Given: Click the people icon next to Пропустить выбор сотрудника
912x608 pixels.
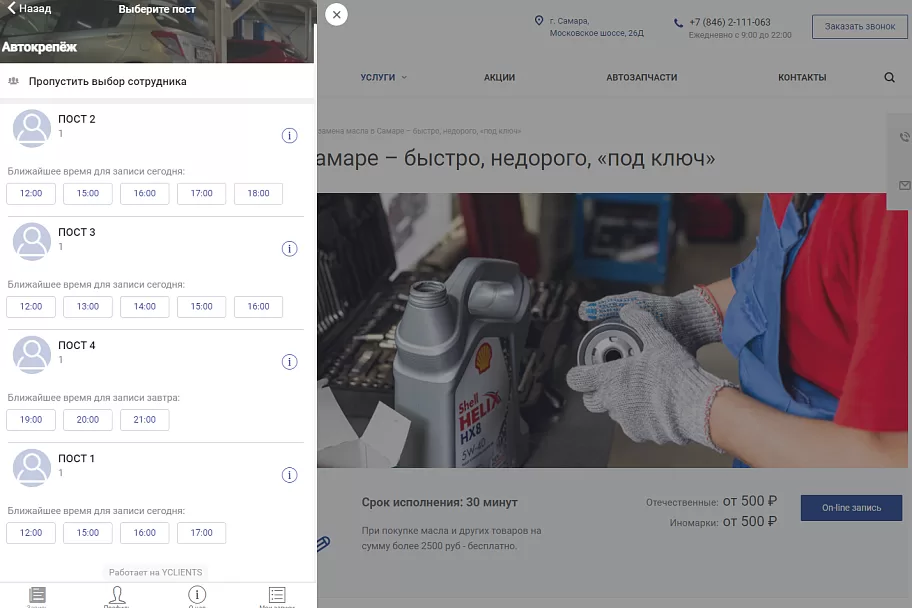Looking at the screenshot, I should tap(13, 81).
